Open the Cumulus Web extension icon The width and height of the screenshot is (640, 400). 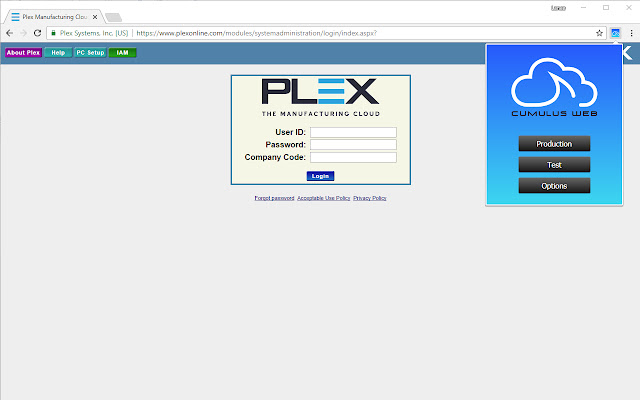pyautogui.click(x=615, y=33)
